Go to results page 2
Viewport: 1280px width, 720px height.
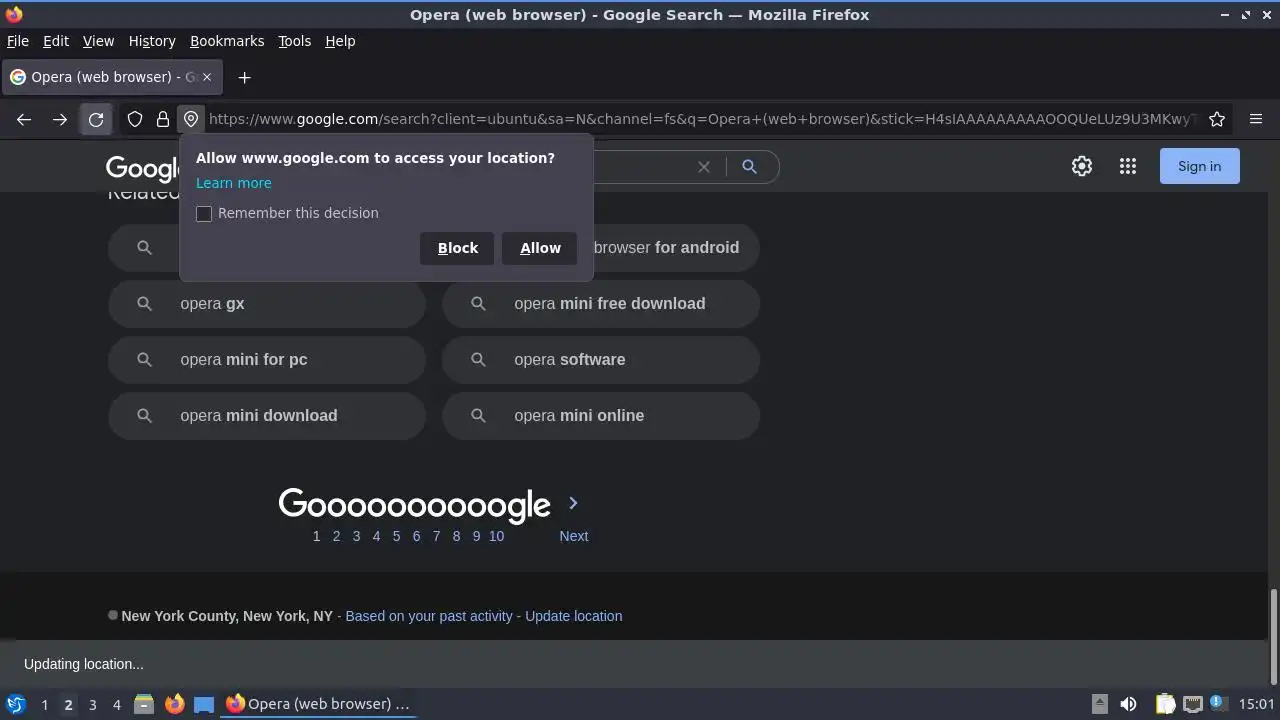pos(336,536)
